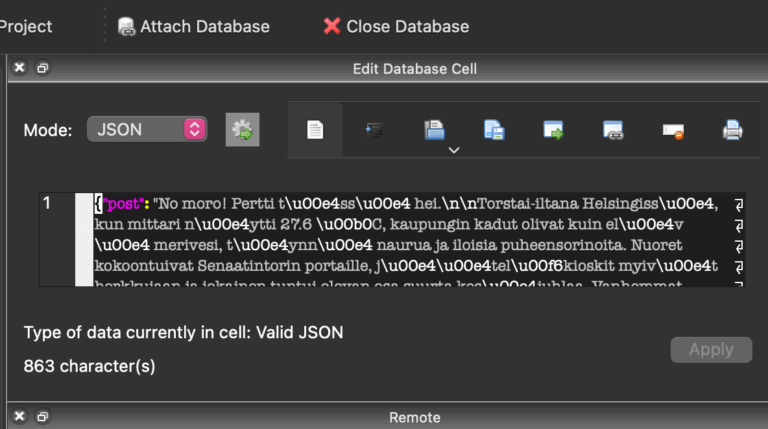
Task: Click the set-NULL icon with red dot
Action: [673, 129]
